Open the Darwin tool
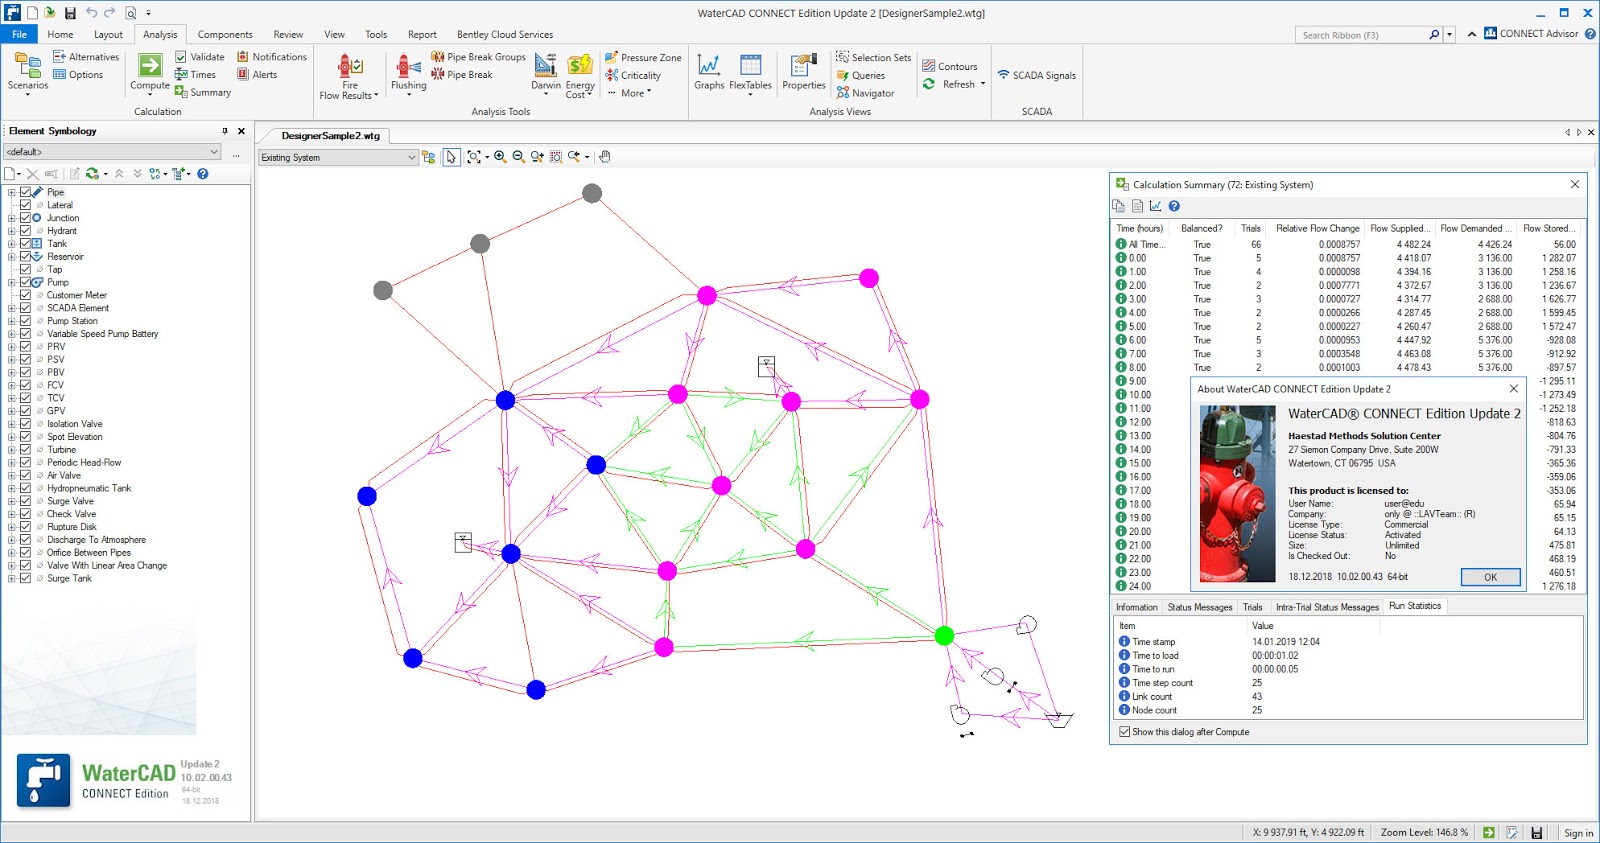 point(546,73)
